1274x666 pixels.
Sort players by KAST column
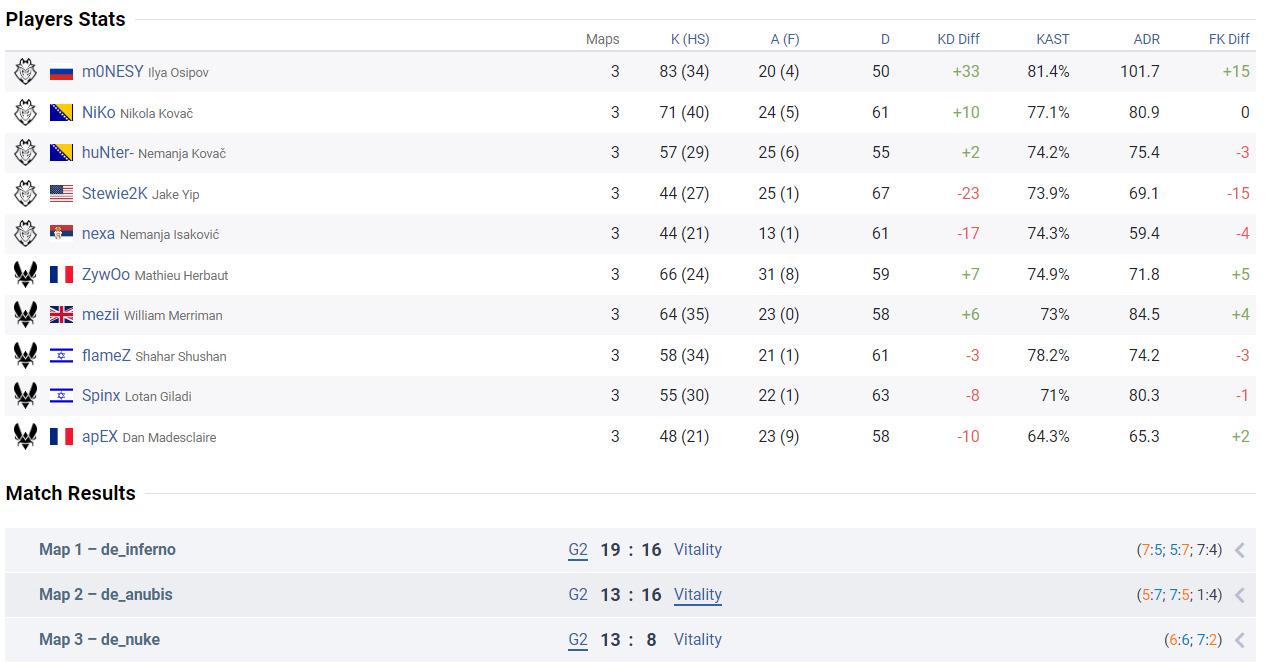click(1052, 39)
